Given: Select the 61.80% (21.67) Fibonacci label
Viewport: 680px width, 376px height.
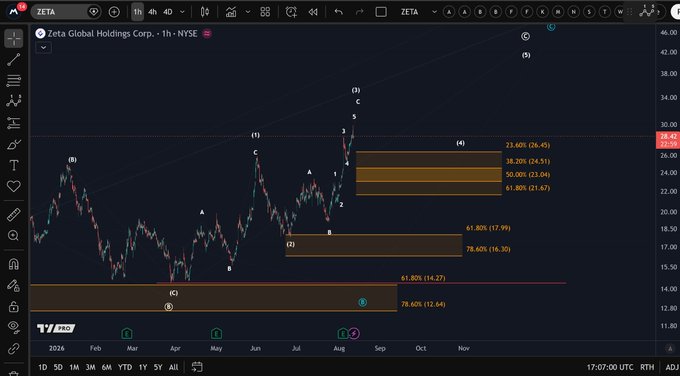Looking at the screenshot, I should (x=528, y=188).
